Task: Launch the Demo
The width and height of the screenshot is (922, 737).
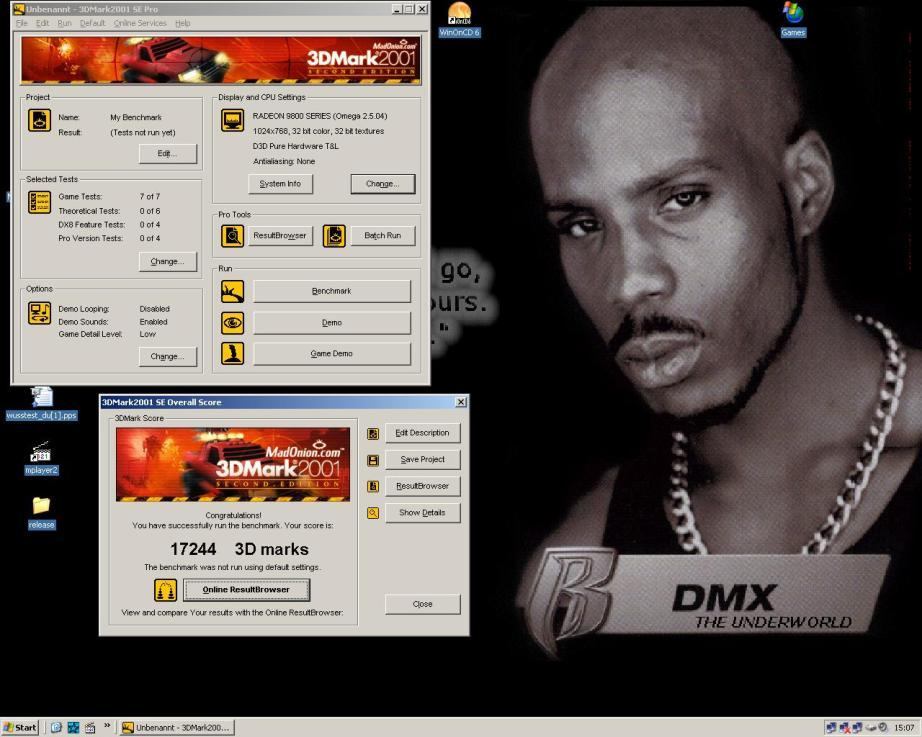Action: pyautogui.click(x=332, y=322)
